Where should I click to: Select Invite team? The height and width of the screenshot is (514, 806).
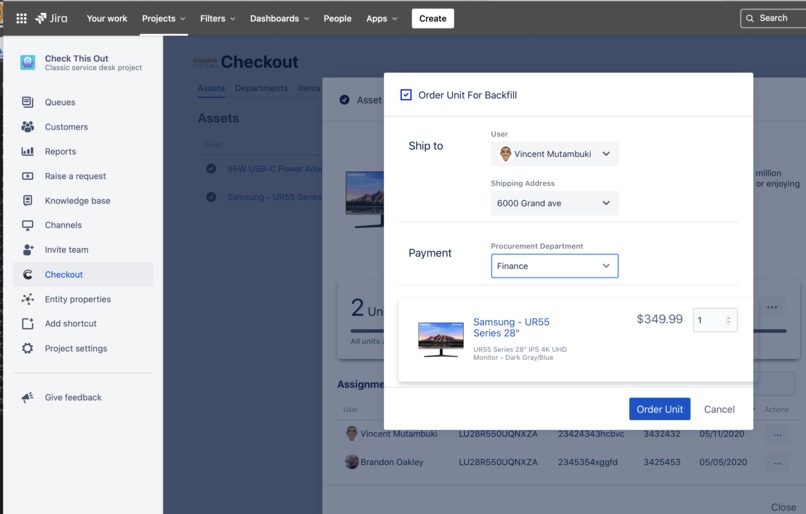pos(83,250)
